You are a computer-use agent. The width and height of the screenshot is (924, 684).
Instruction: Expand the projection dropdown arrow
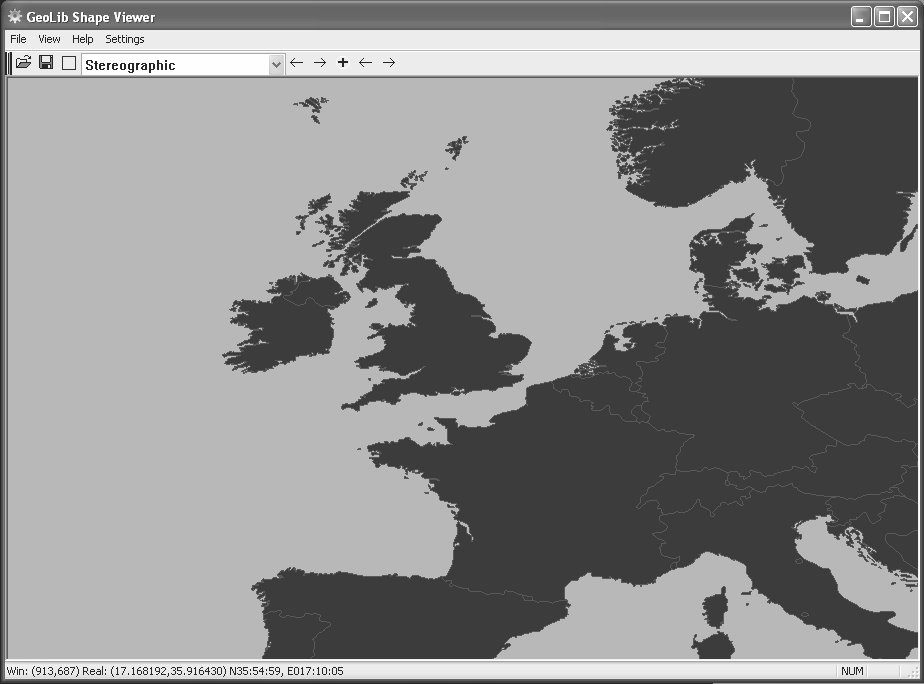pyautogui.click(x=276, y=65)
